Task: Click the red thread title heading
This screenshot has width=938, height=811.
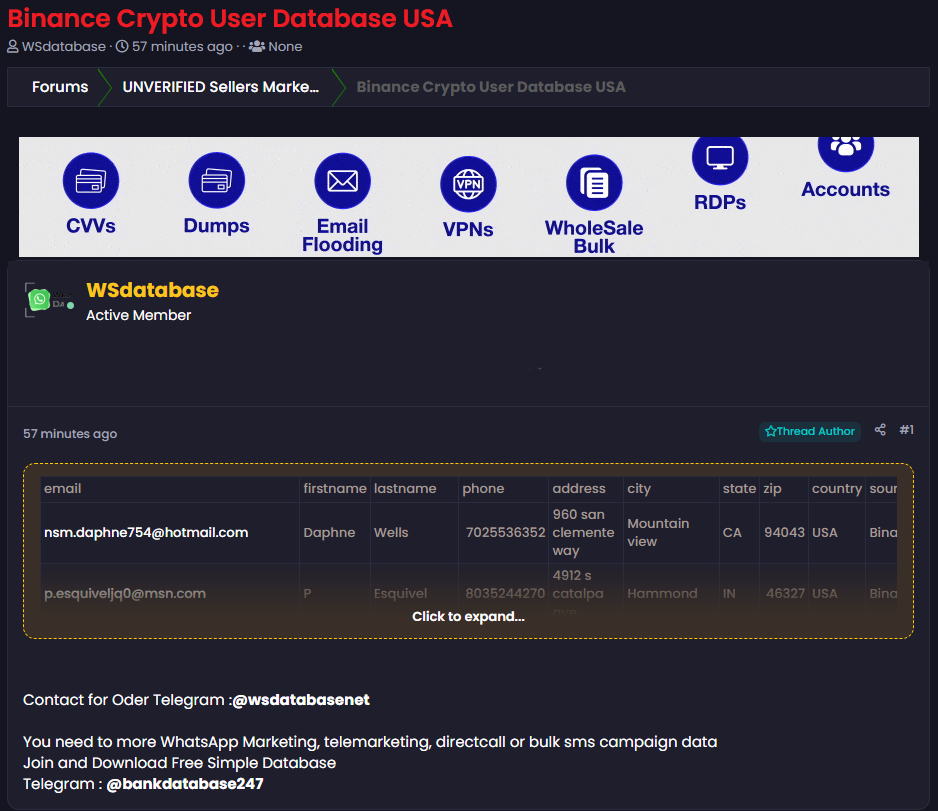Action: pyautogui.click(x=230, y=19)
